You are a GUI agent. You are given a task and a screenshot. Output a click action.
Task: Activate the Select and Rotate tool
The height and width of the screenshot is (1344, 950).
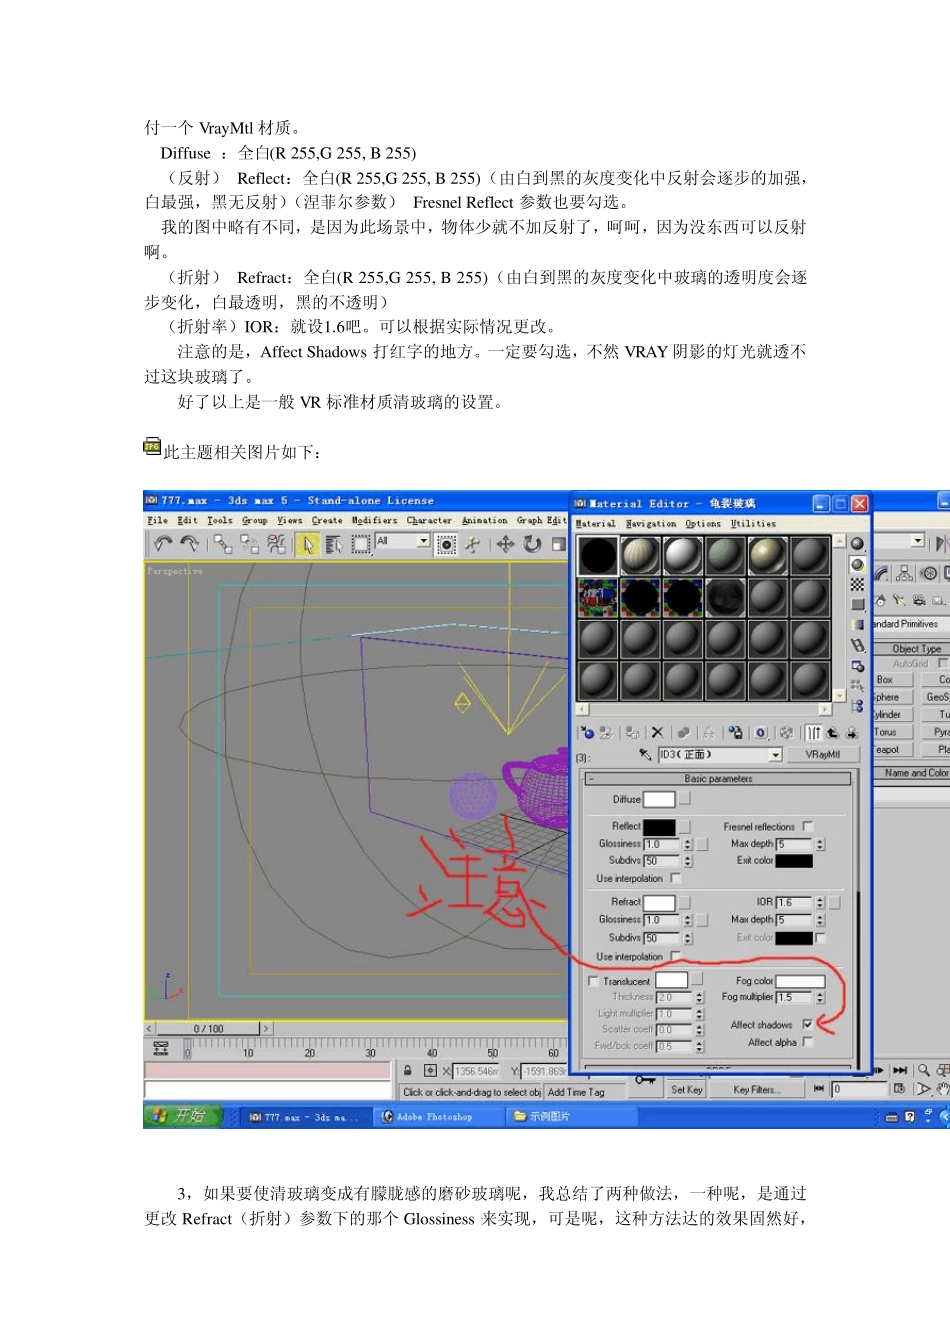(532, 544)
